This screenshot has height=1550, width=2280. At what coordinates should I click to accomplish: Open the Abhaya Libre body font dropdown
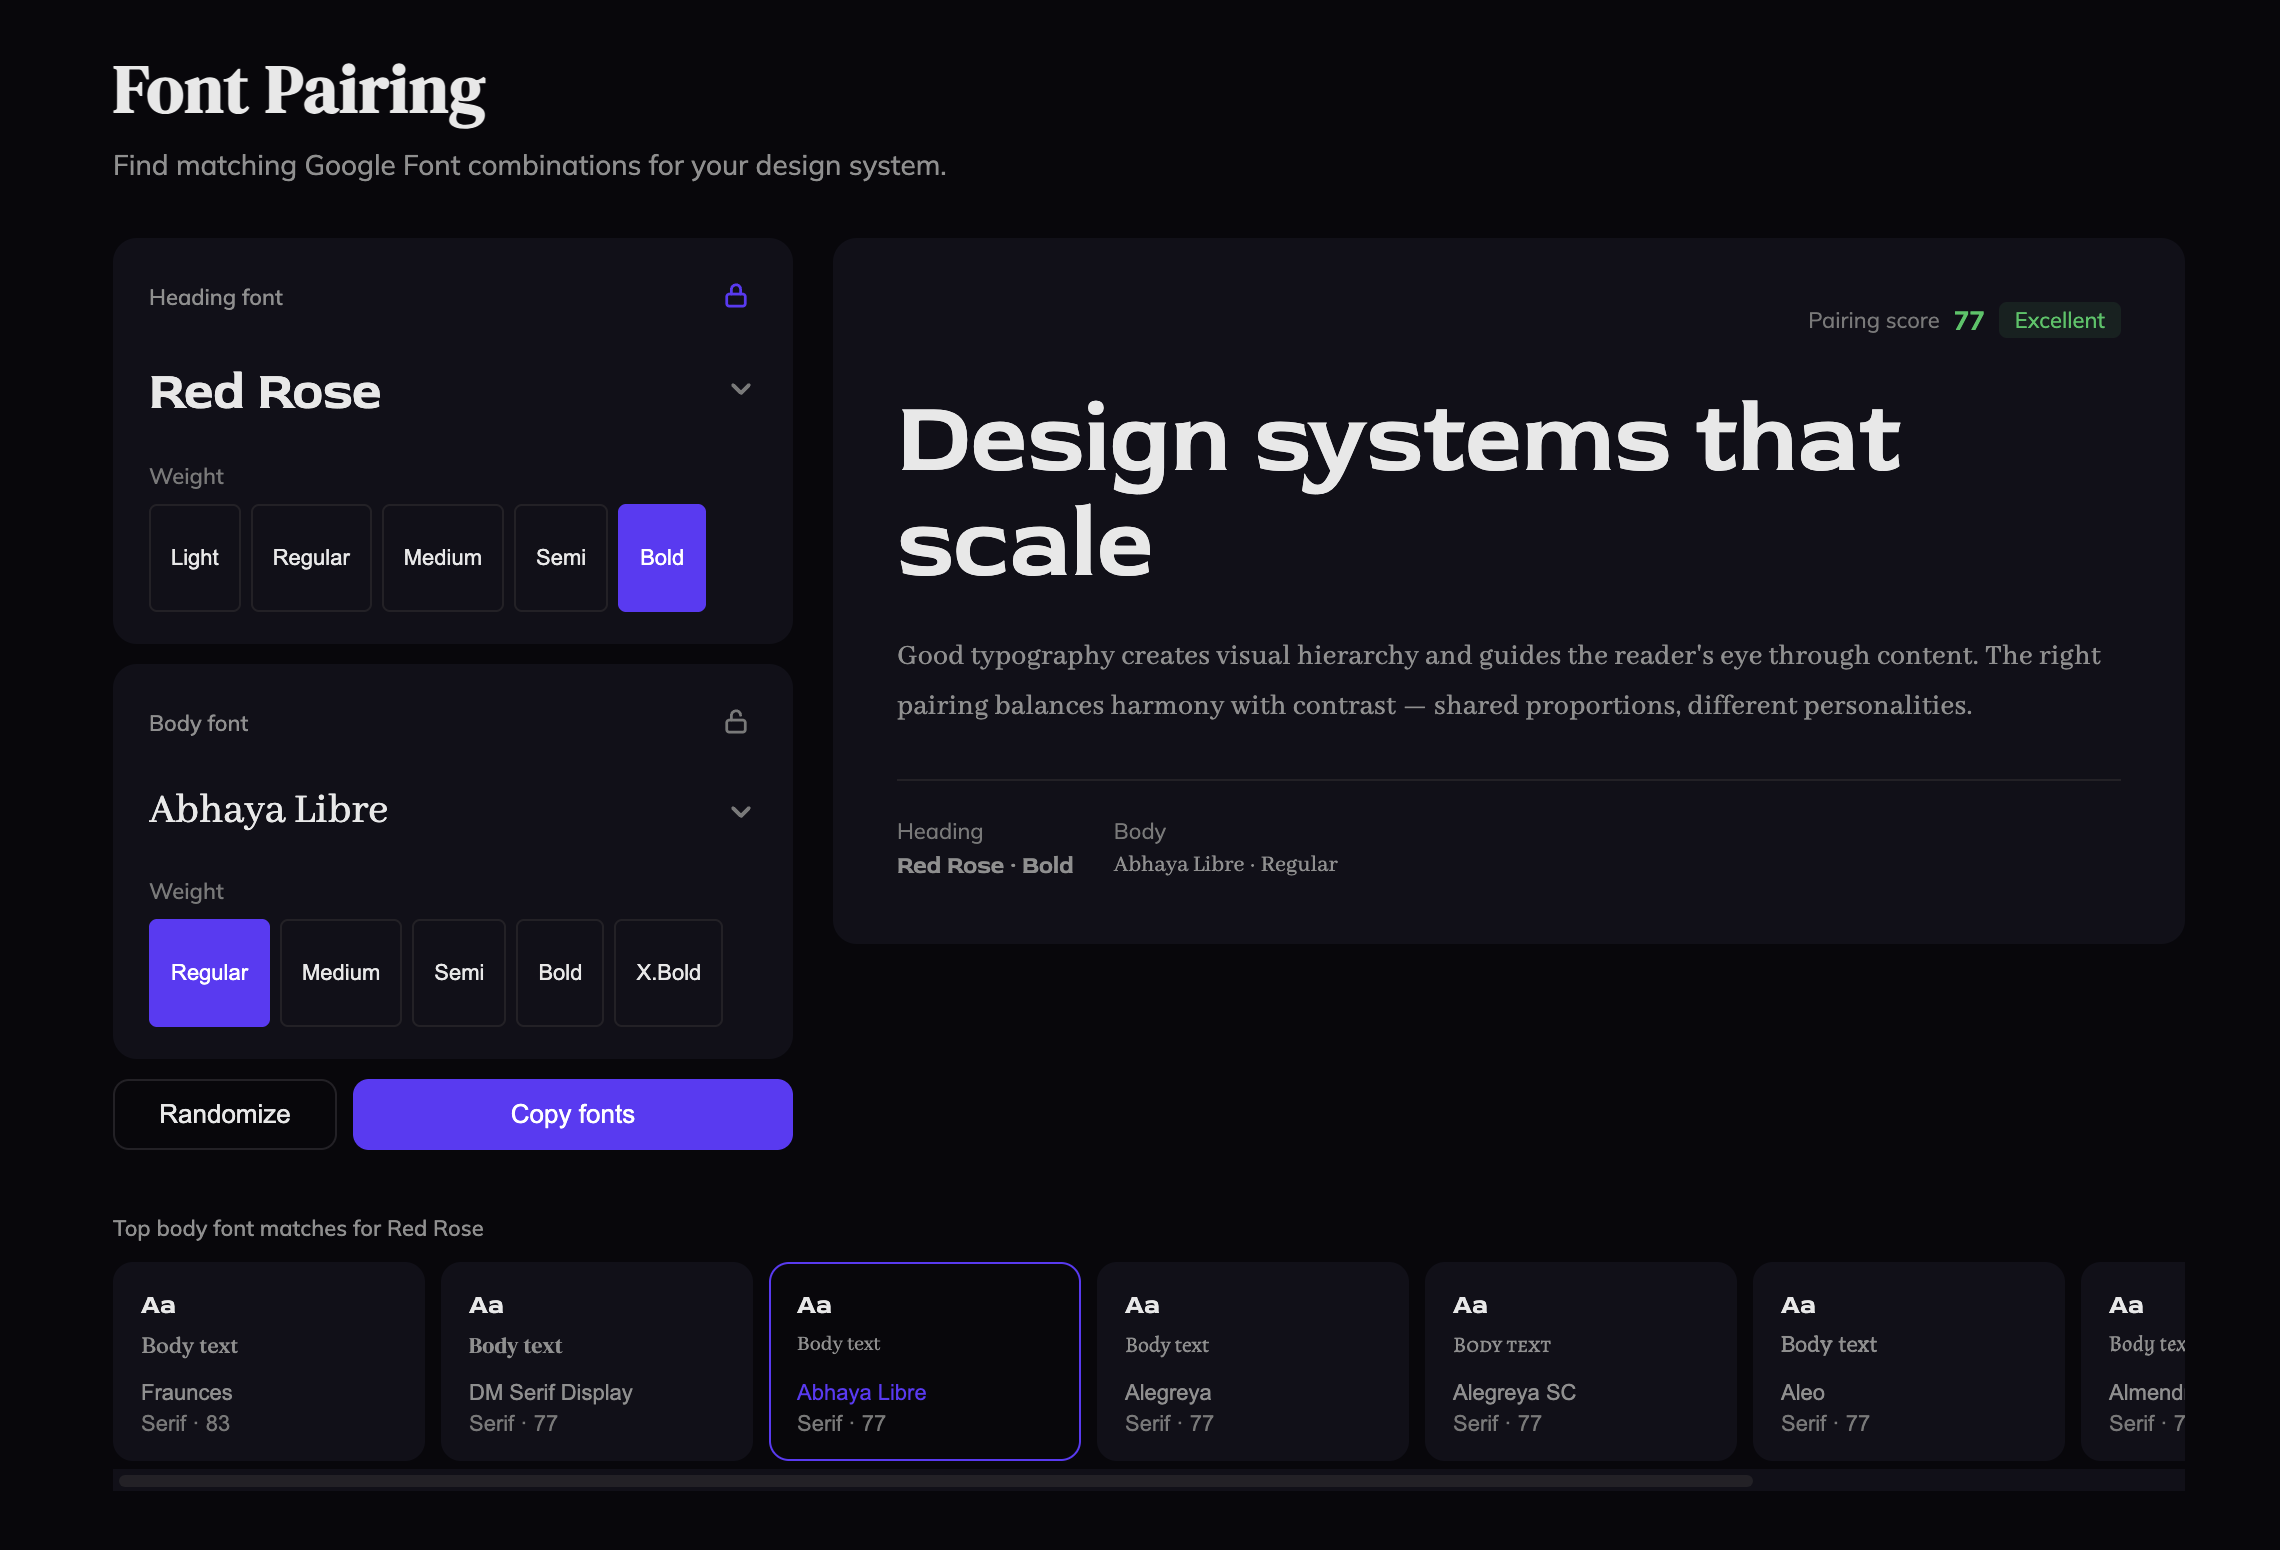(740, 812)
